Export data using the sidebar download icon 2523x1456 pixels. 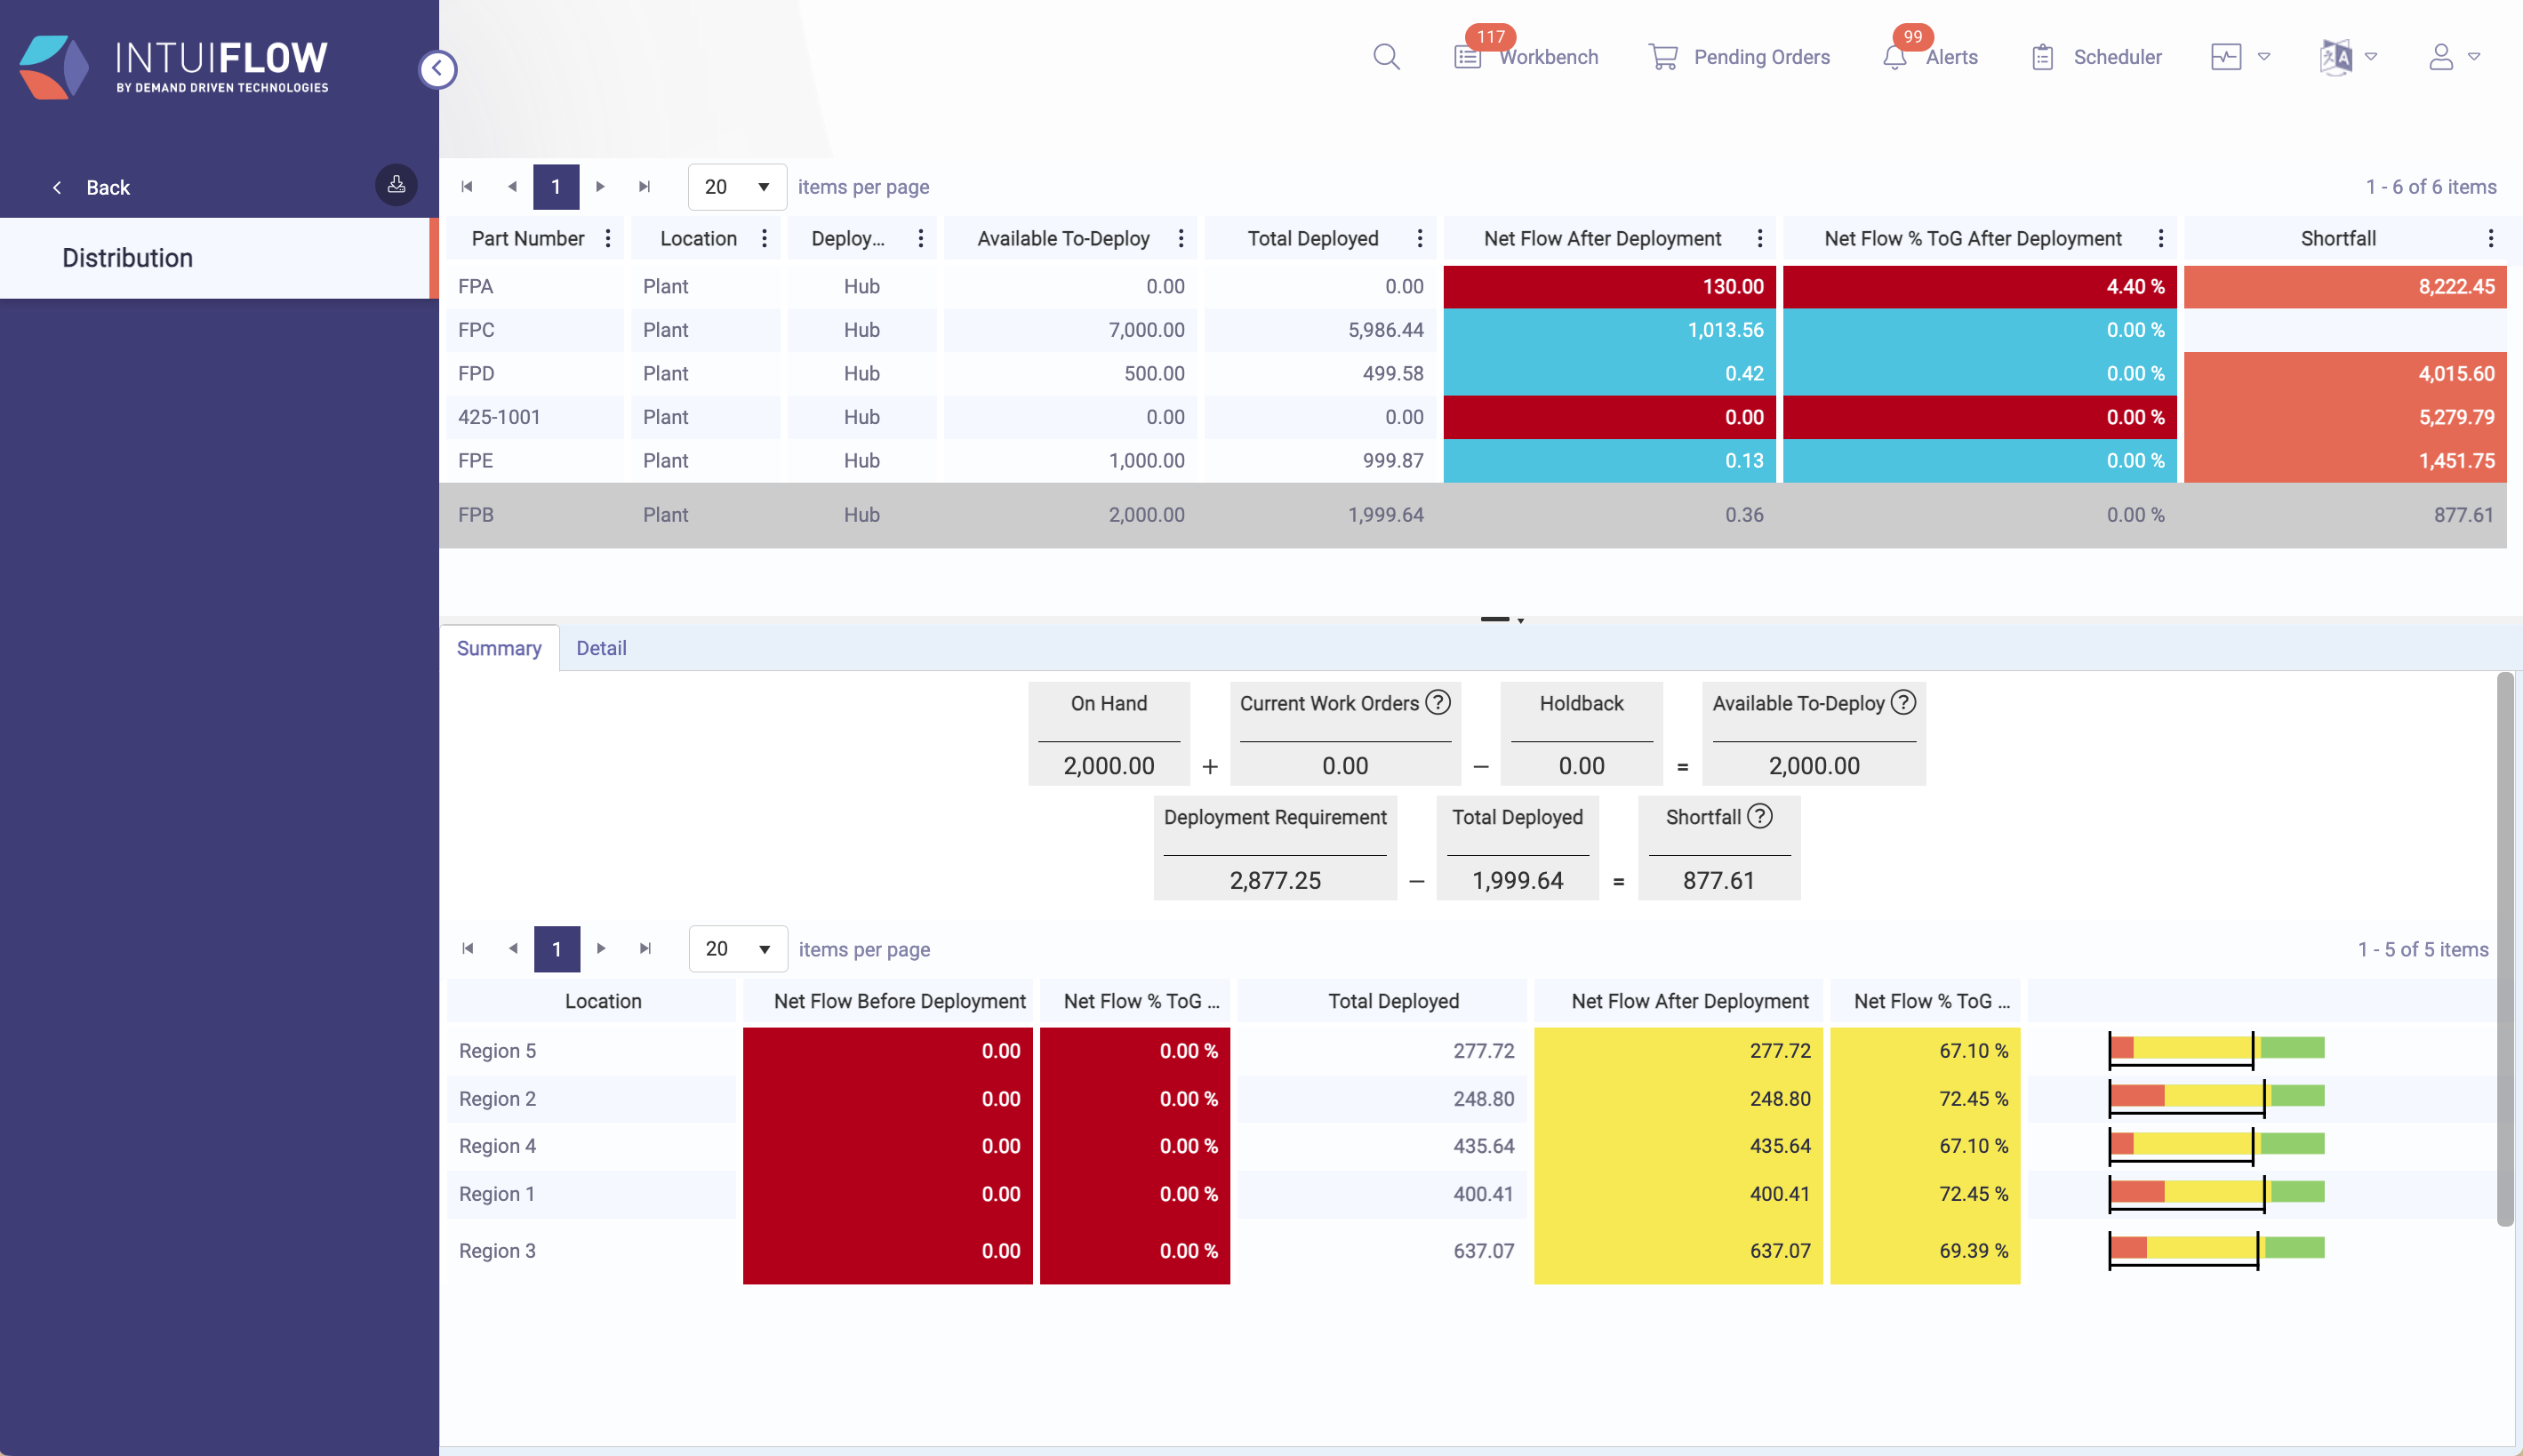pyautogui.click(x=396, y=185)
